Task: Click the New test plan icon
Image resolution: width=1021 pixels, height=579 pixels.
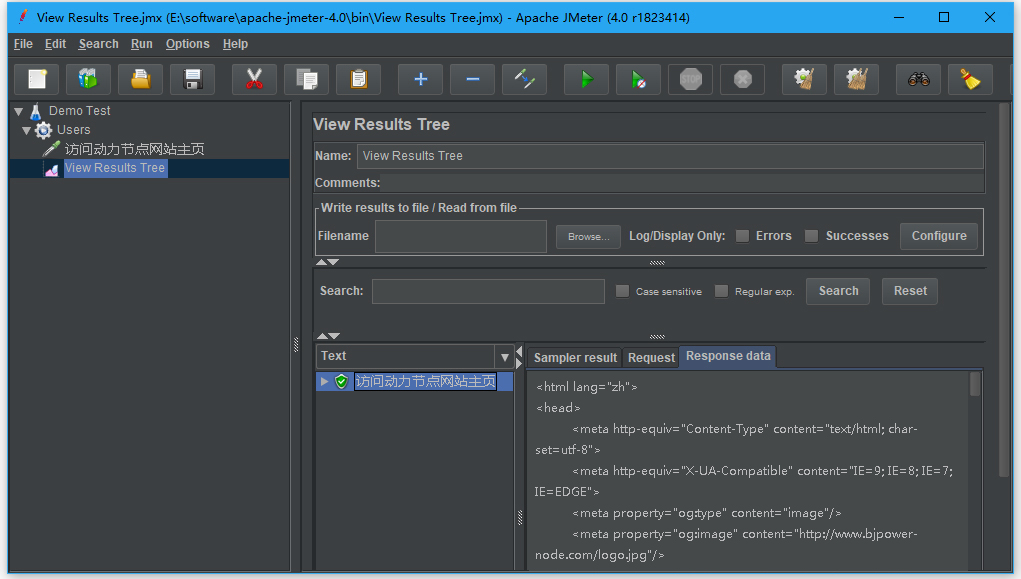Action: click(x=36, y=79)
